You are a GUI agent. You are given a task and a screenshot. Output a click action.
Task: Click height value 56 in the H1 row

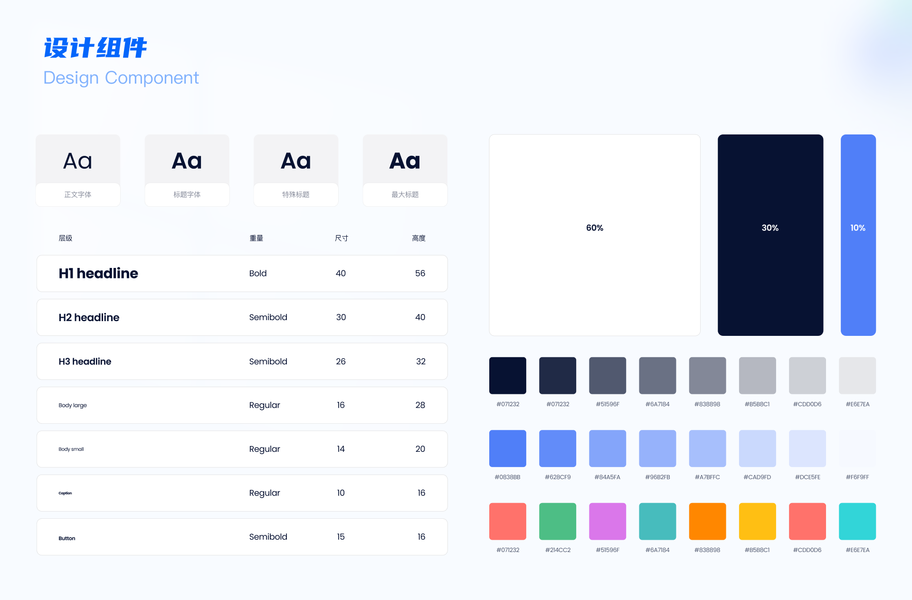tap(420, 273)
